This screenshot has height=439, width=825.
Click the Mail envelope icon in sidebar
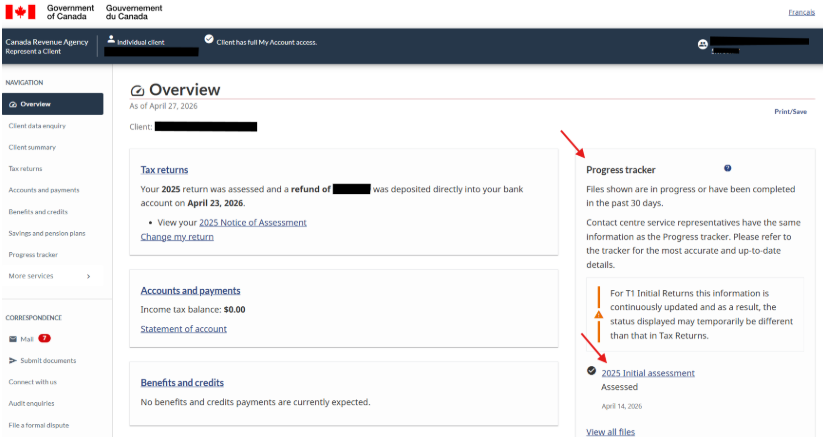tap(13, 339)
